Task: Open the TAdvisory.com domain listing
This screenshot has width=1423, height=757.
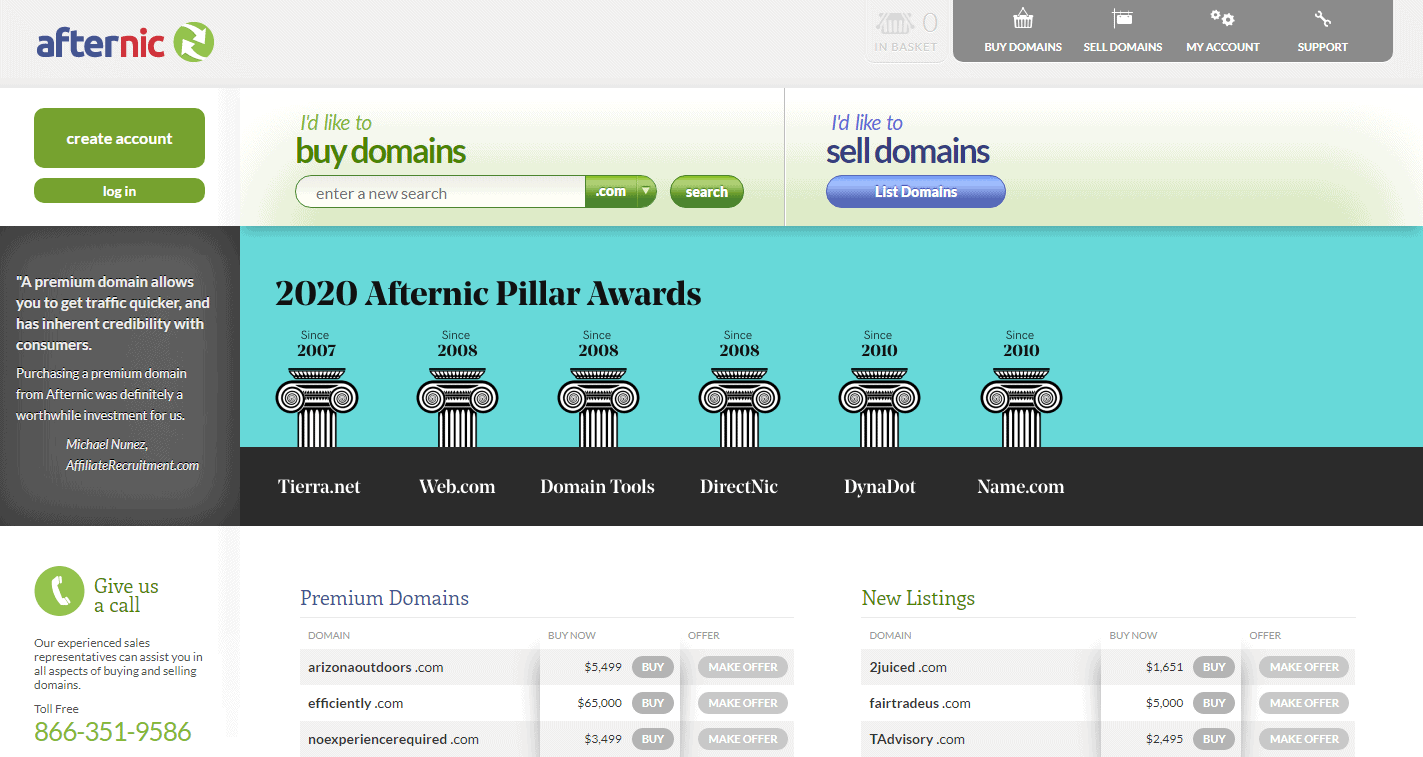Action: pyautogui.click(x=917, y=739)
